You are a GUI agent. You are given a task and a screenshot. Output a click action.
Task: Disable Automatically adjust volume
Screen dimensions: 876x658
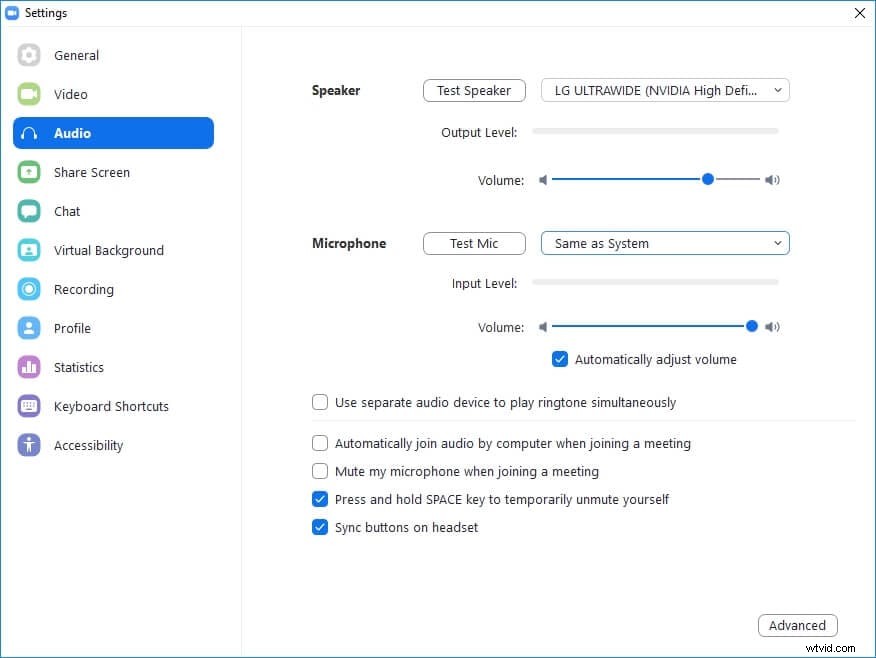[560, 359]
